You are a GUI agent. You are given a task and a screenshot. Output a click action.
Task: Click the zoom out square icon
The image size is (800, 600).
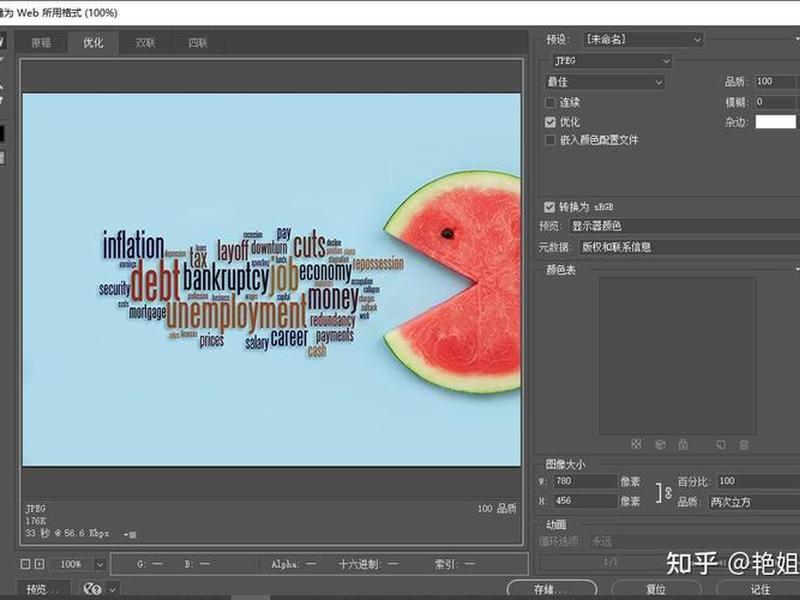(25, 564)
